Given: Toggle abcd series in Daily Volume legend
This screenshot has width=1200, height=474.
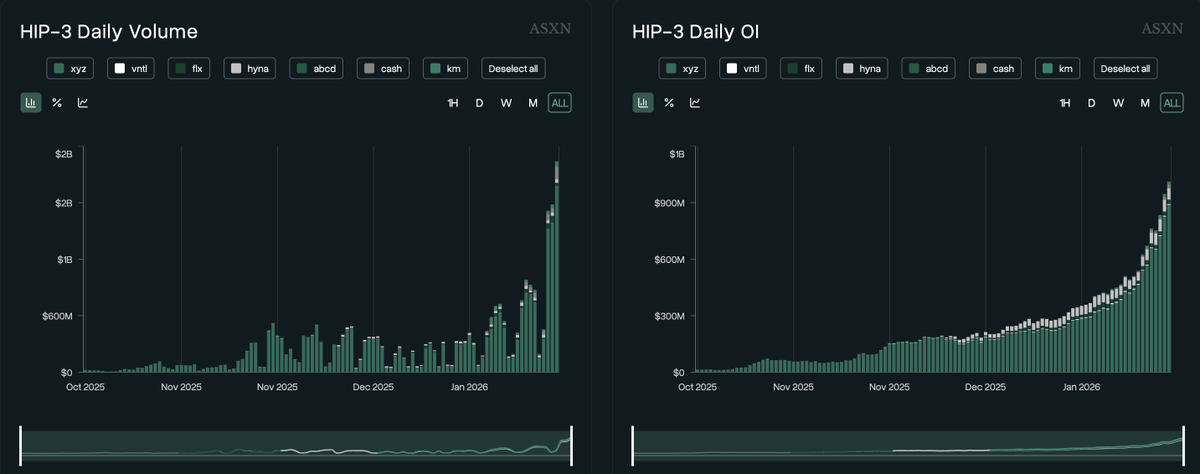Looking at the screenshot, I should (x=316, y=69).
